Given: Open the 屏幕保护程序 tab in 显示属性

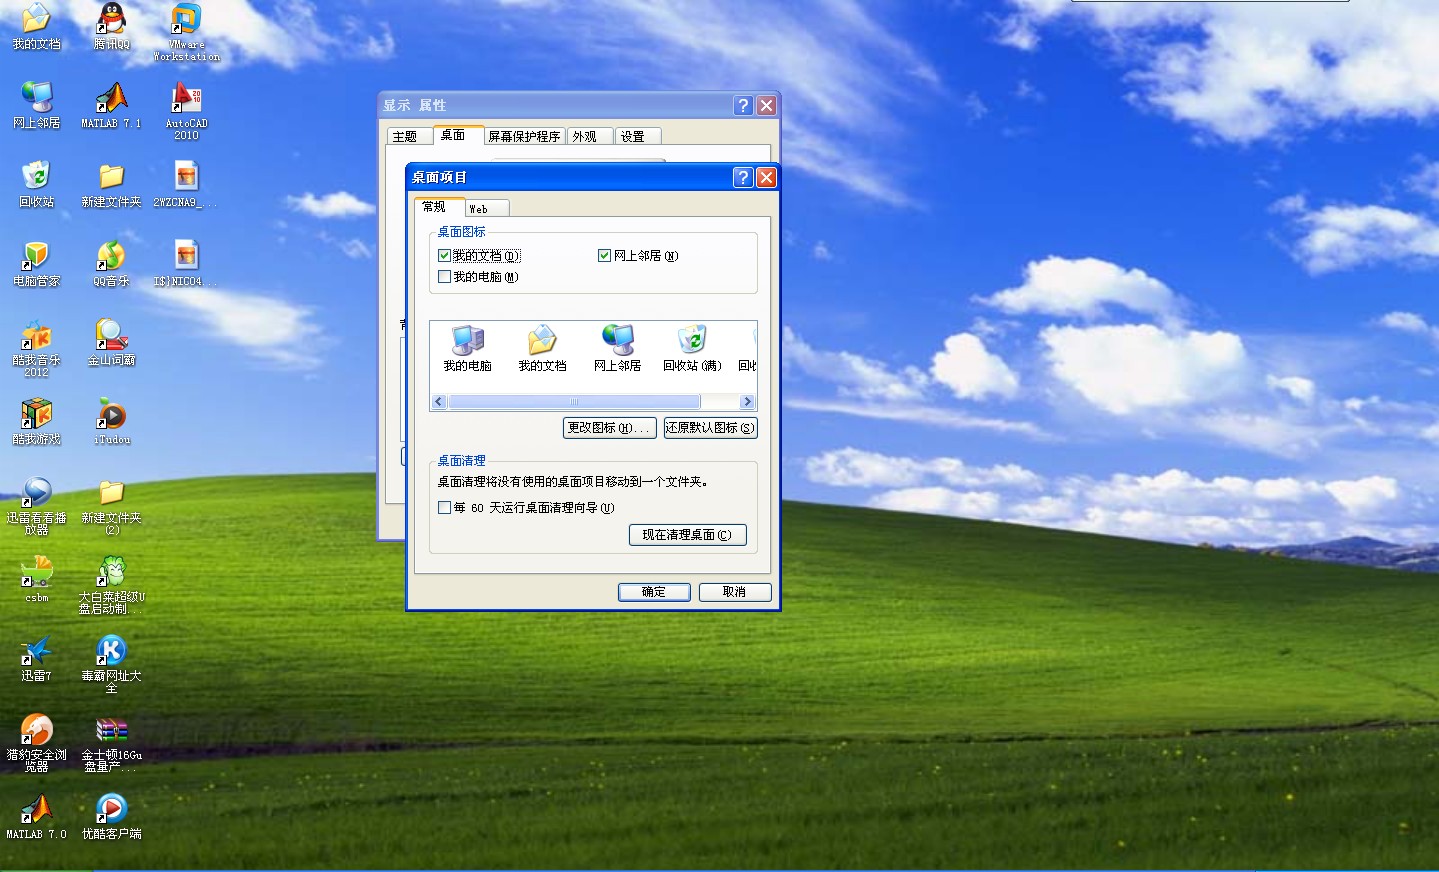Looking at the screenshot, I should [x=525, y=136].
